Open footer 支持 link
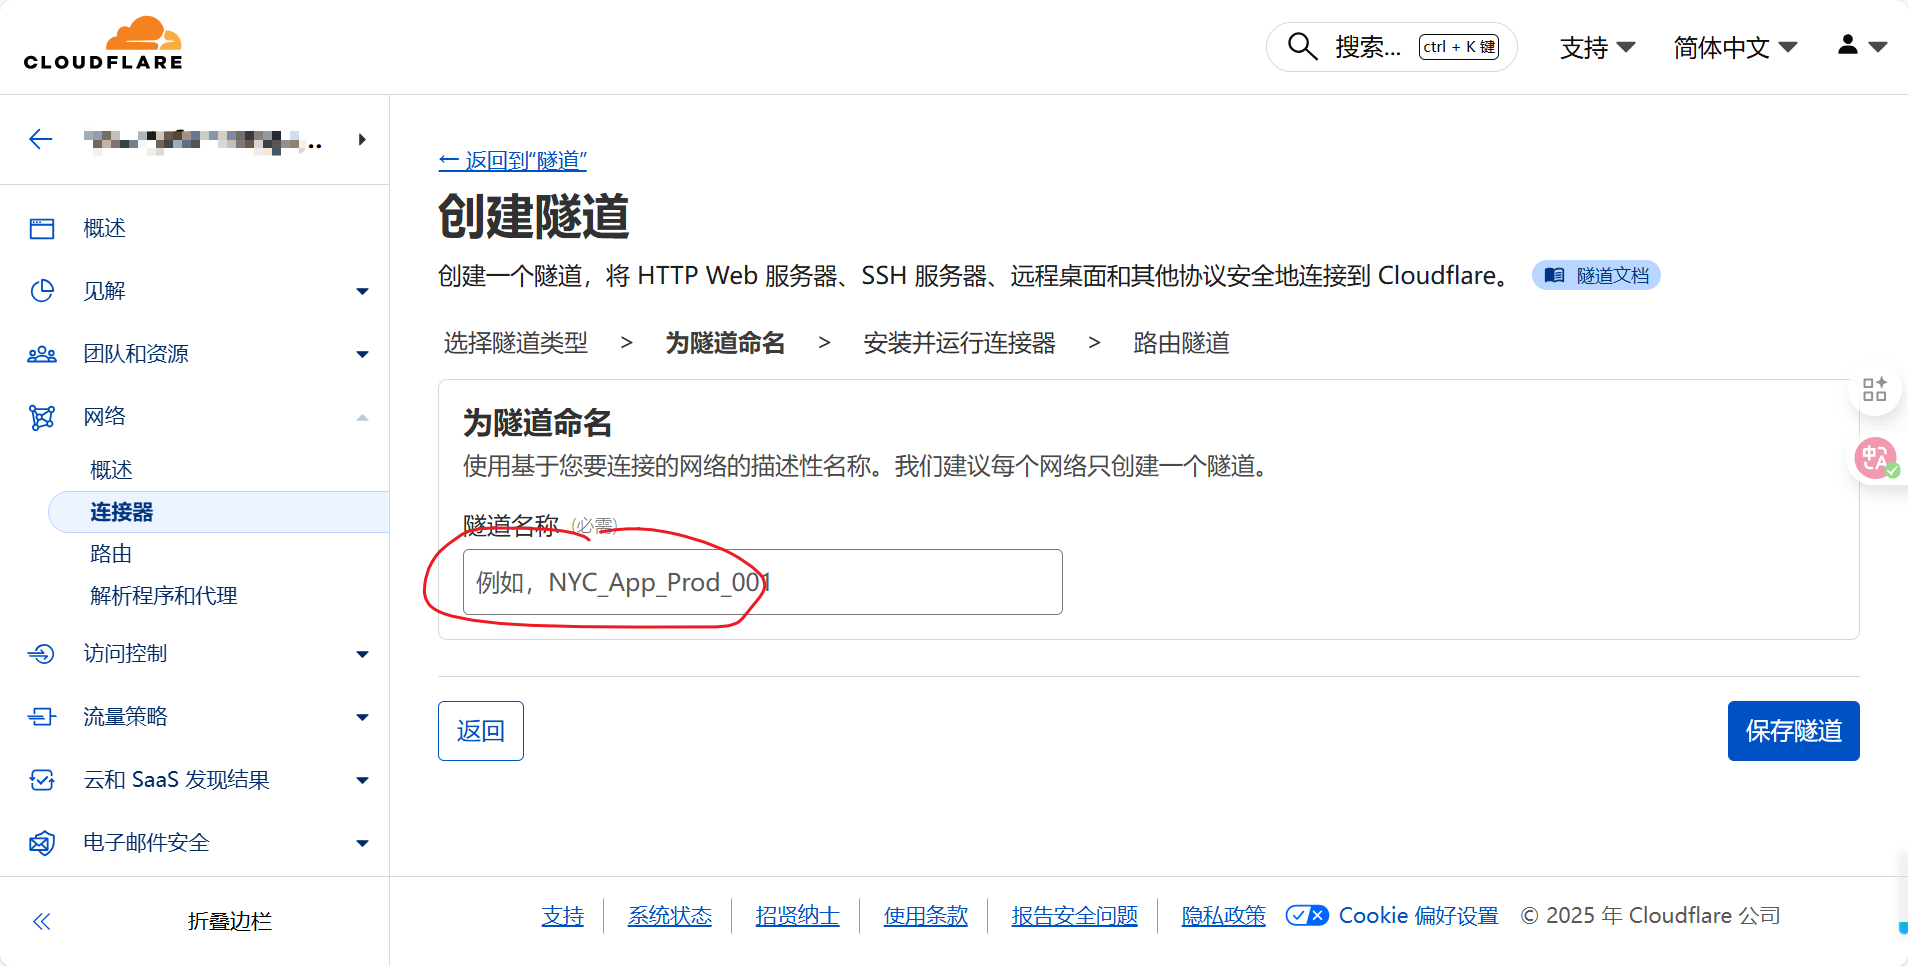 coord(562,915)
